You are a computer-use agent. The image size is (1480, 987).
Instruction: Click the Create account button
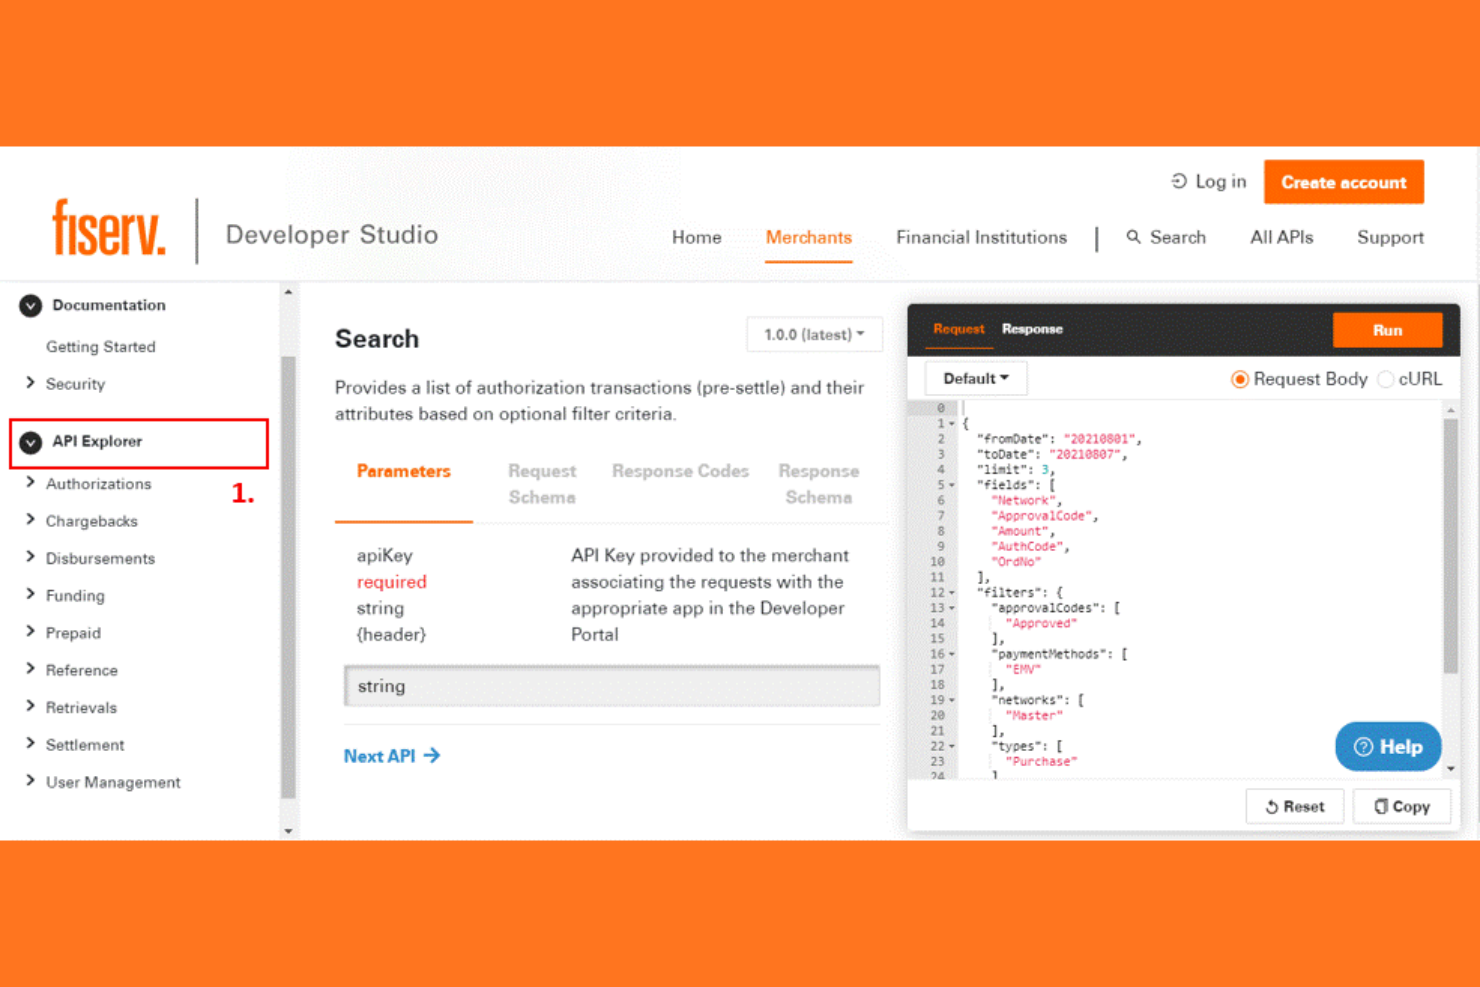click(x=1344, y=182)
